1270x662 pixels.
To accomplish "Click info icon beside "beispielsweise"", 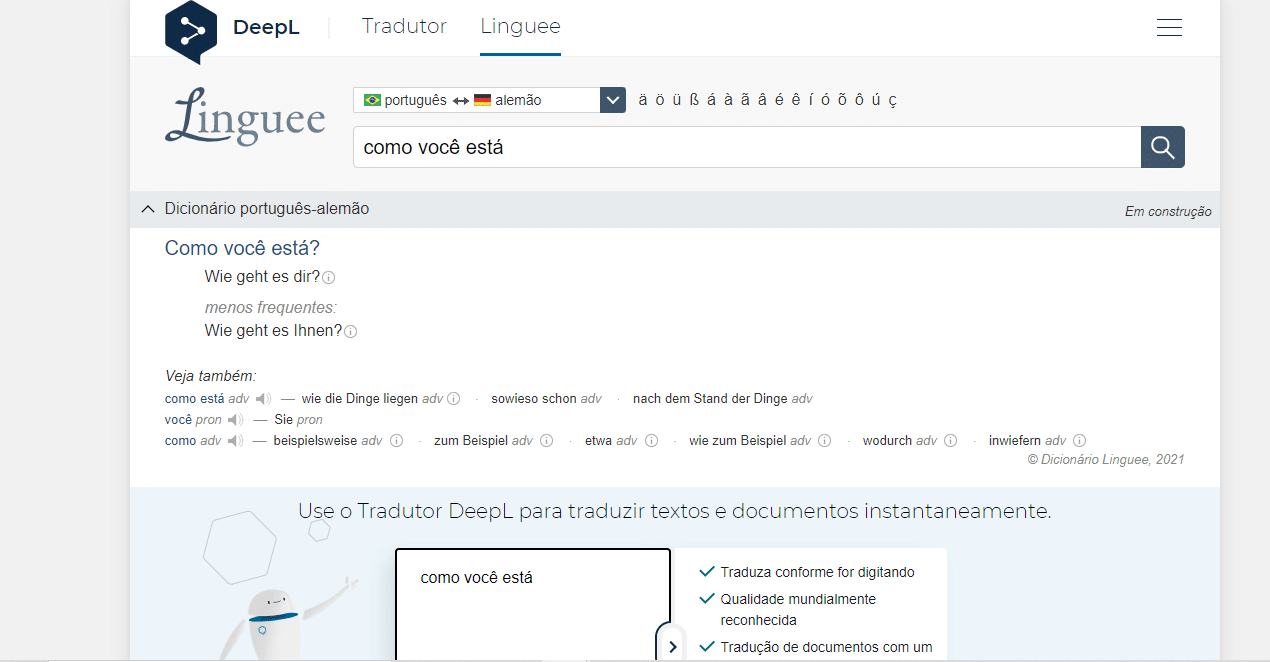I will click(x=396, y=440).
